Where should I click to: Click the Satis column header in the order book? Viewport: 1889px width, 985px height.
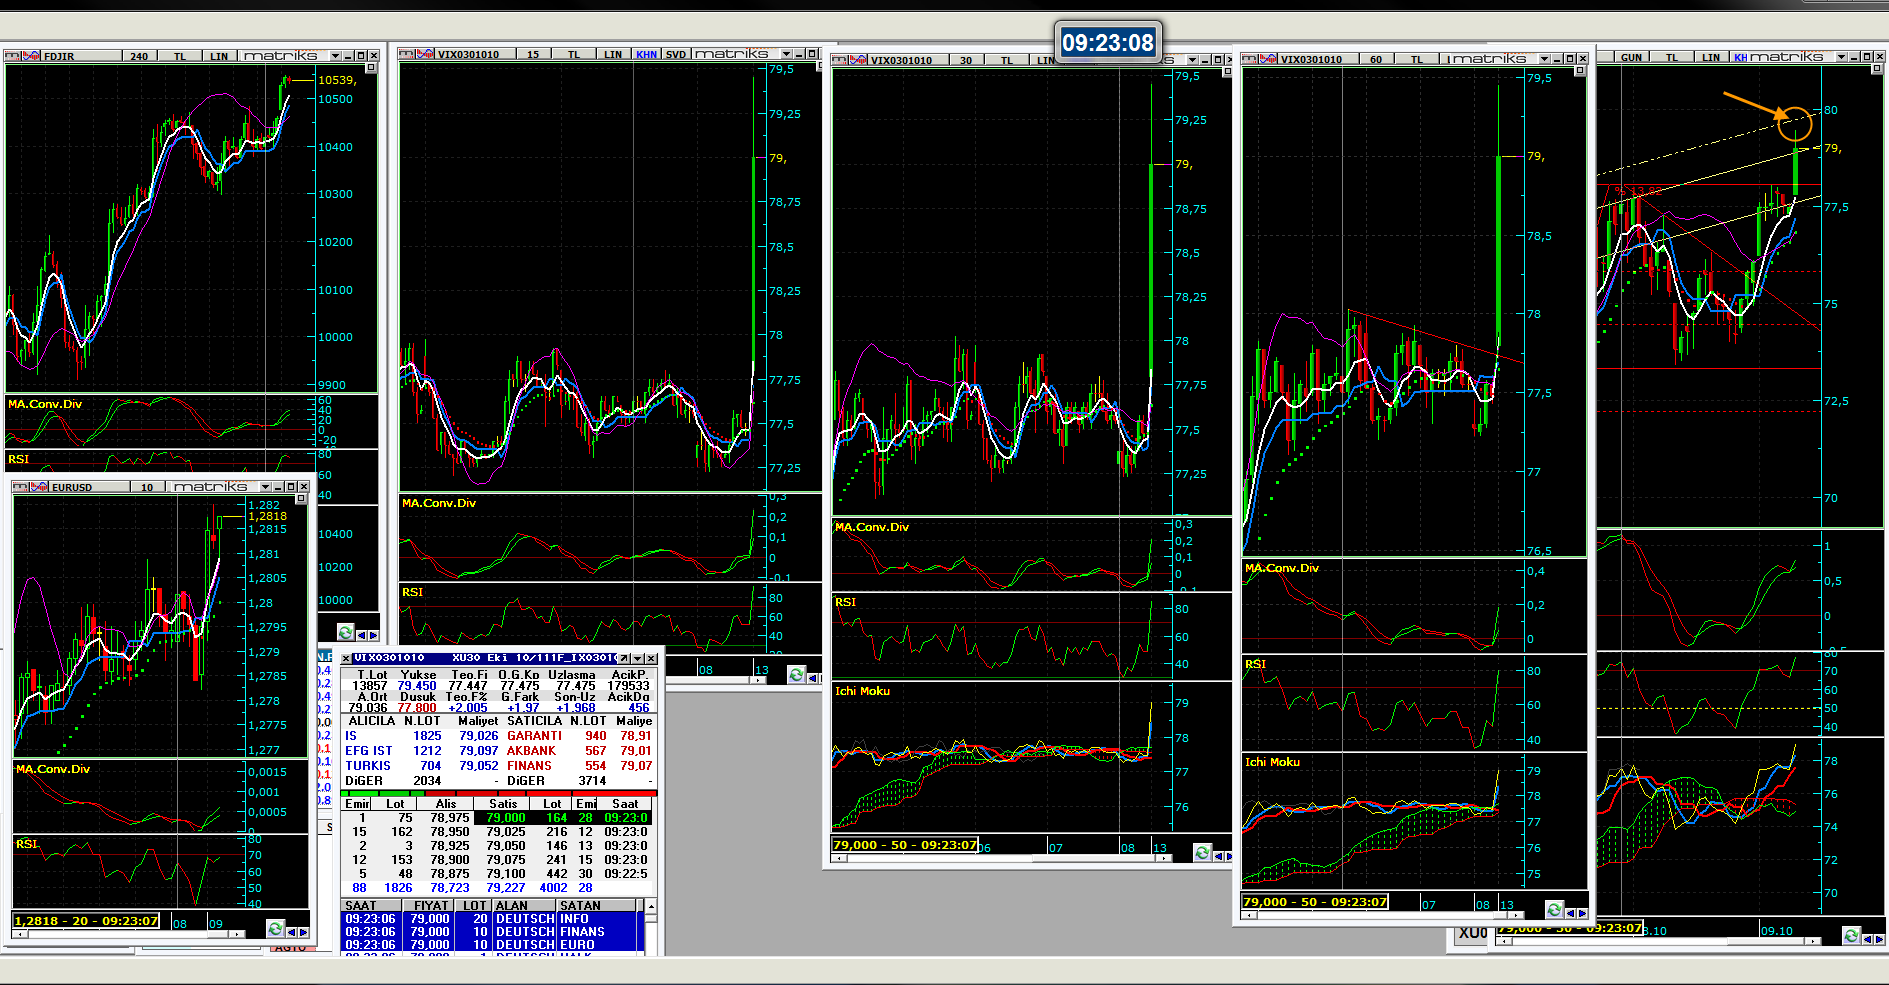click(x=503, y=804)
